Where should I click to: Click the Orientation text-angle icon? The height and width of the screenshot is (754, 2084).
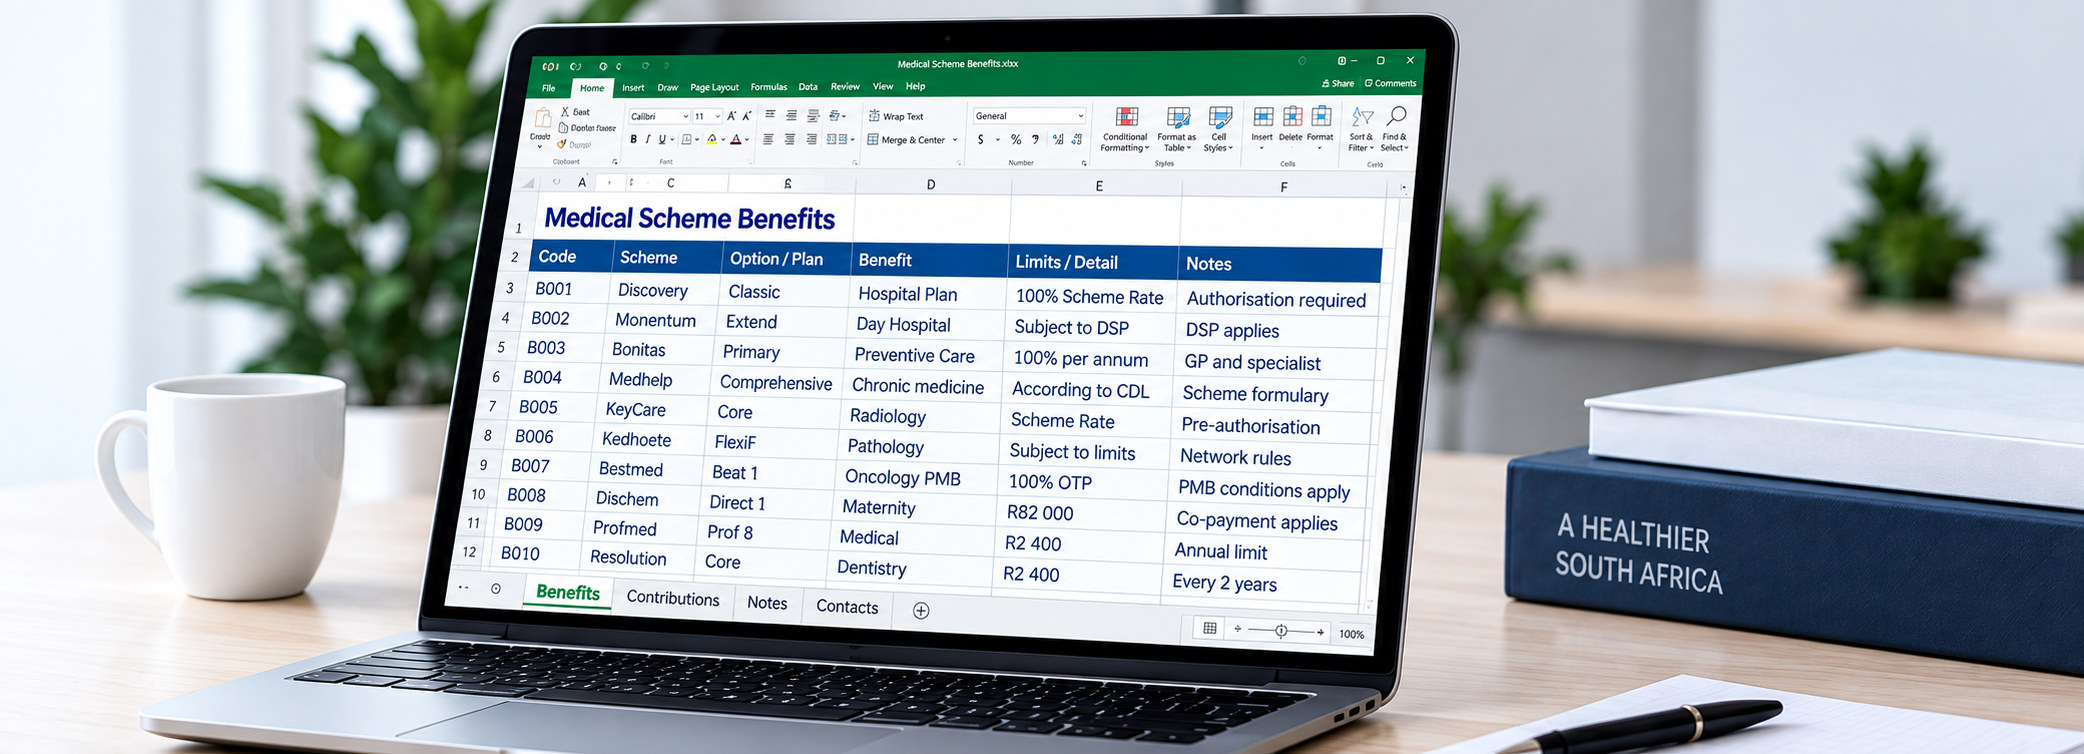click(834, 116)
